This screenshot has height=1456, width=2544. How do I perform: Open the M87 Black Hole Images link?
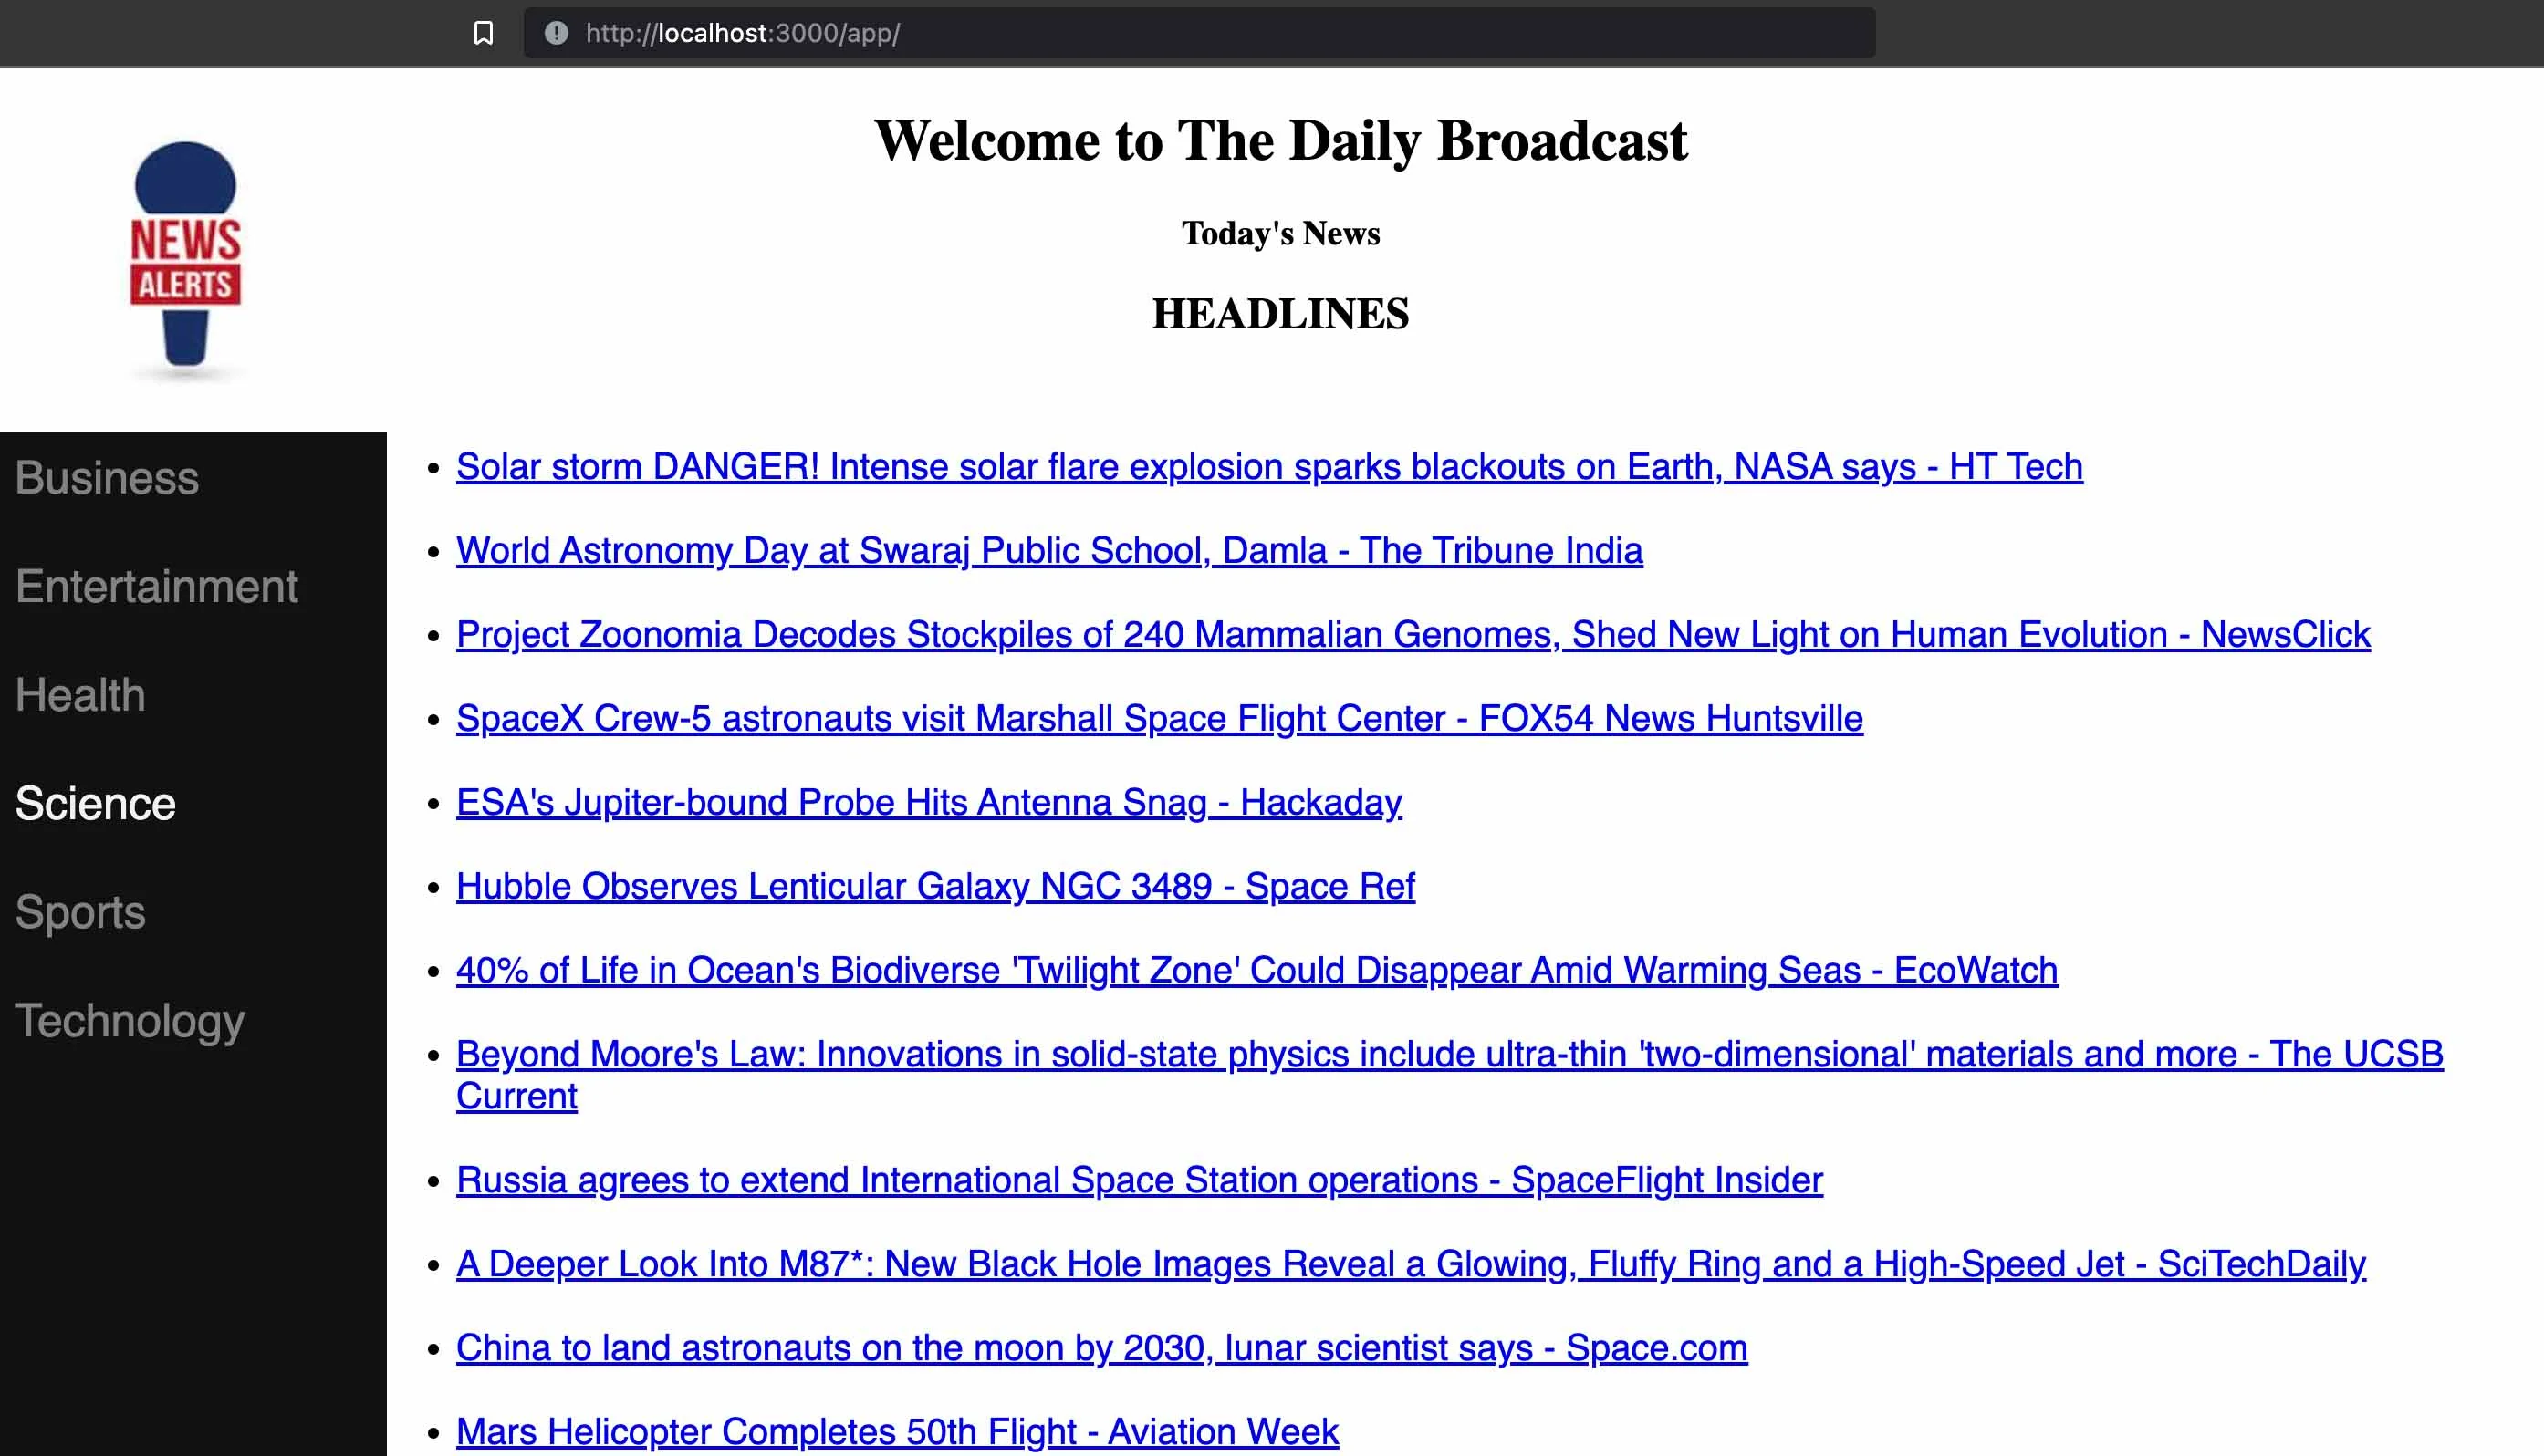1410,1265
